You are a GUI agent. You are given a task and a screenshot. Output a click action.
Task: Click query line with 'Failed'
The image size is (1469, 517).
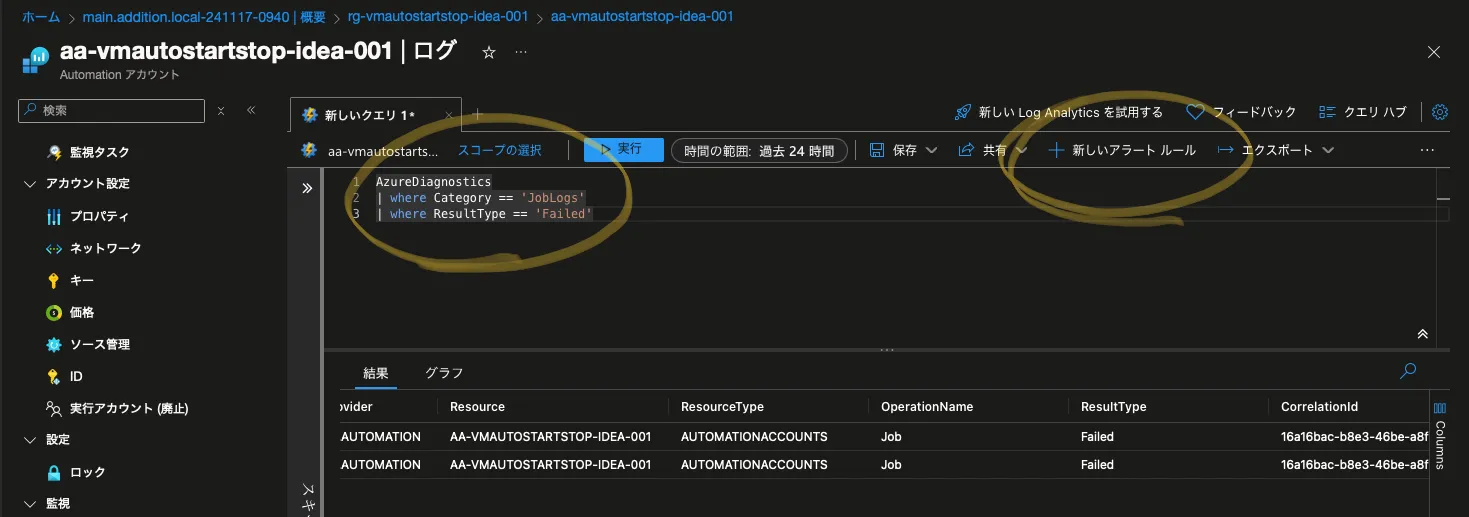coord(484,214)
